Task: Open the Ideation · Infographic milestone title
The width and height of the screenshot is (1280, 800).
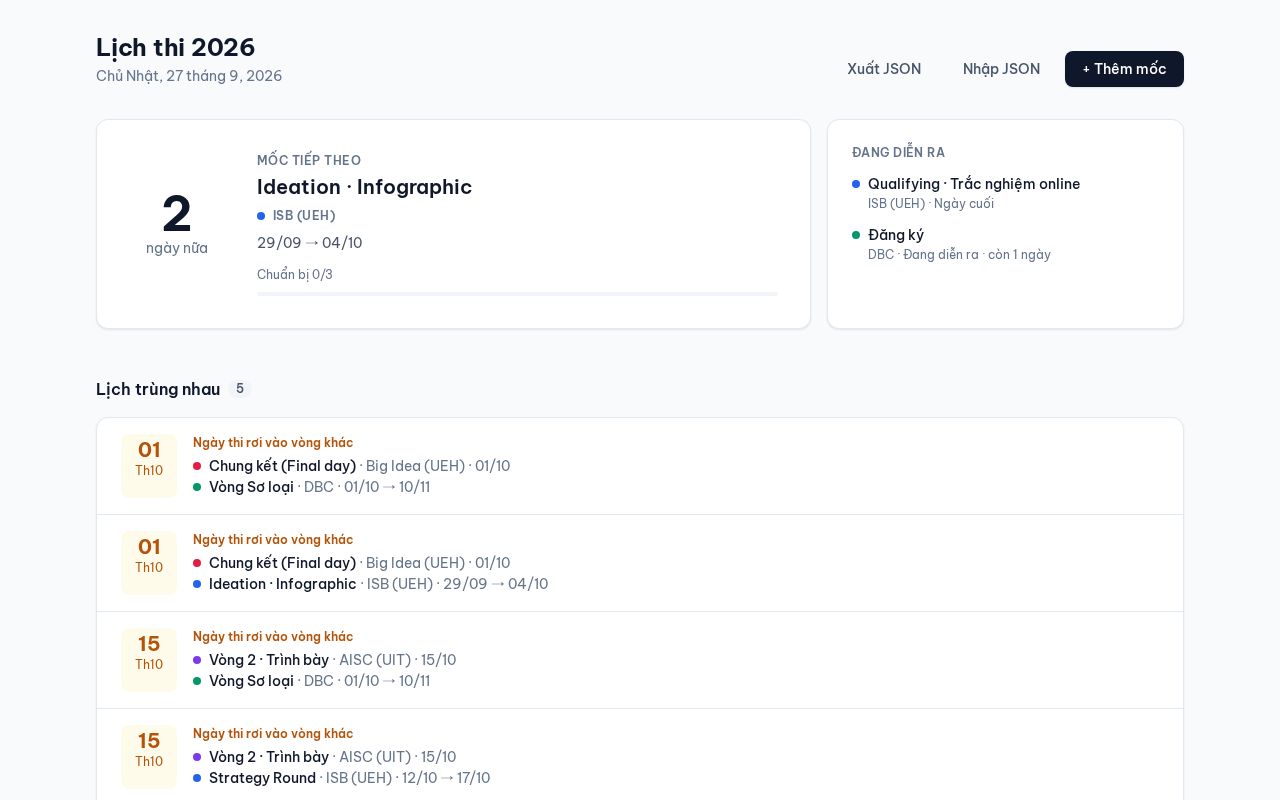Action: coord(364,187)
